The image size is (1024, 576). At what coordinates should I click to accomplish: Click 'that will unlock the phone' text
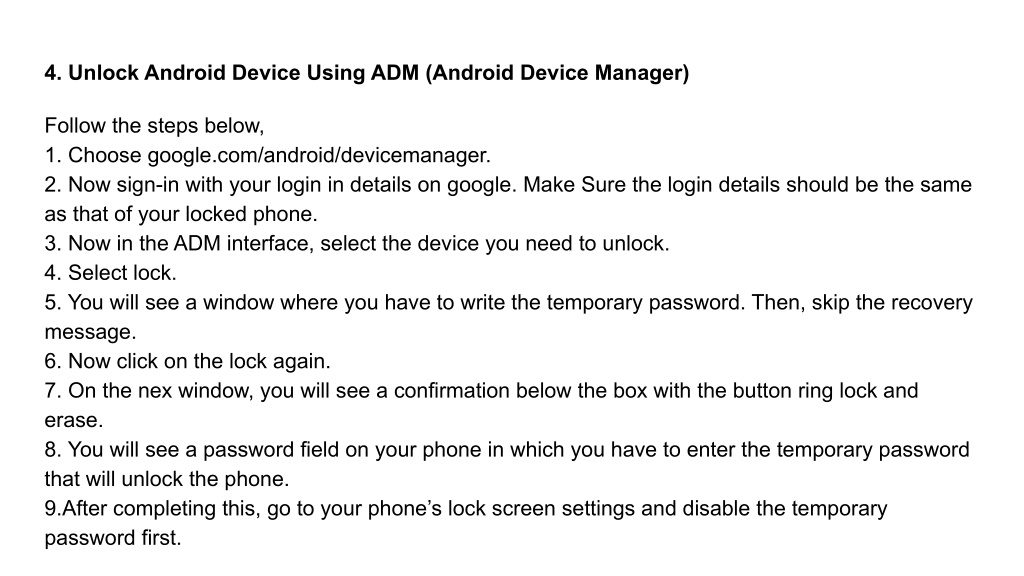[x=167, y=479]
